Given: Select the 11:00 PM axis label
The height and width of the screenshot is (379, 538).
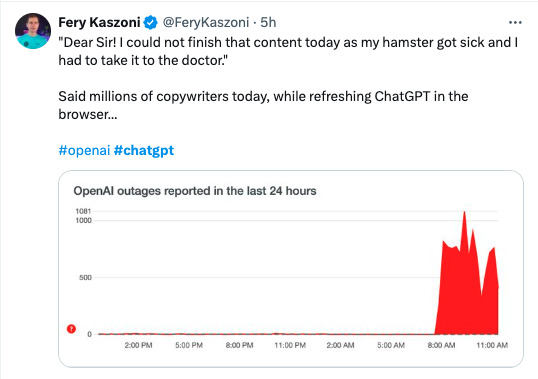Looking at the screenshot, I should point(290,345).
